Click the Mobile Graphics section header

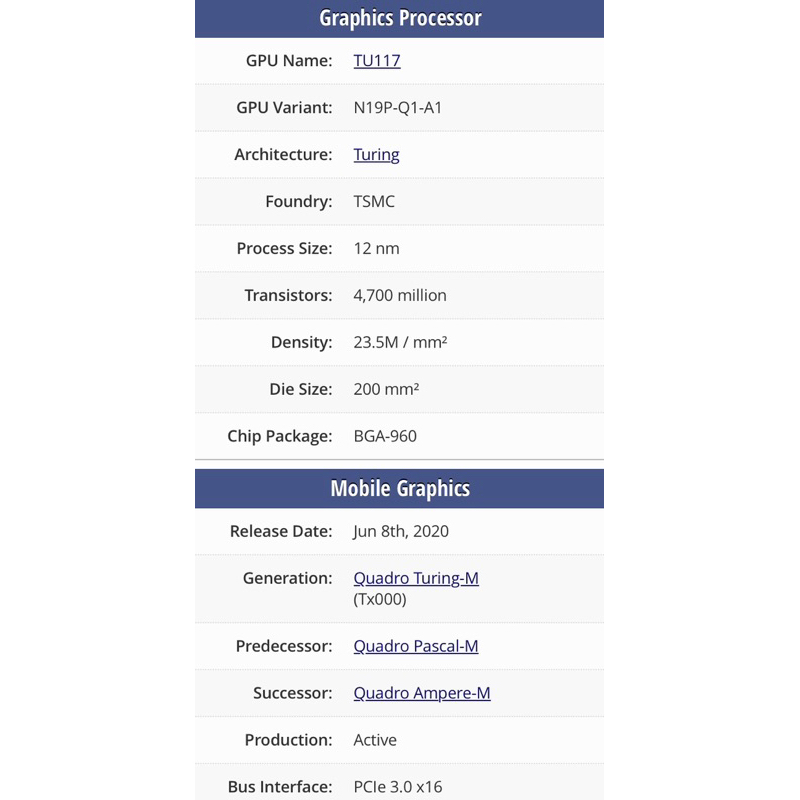pos(399,489)
